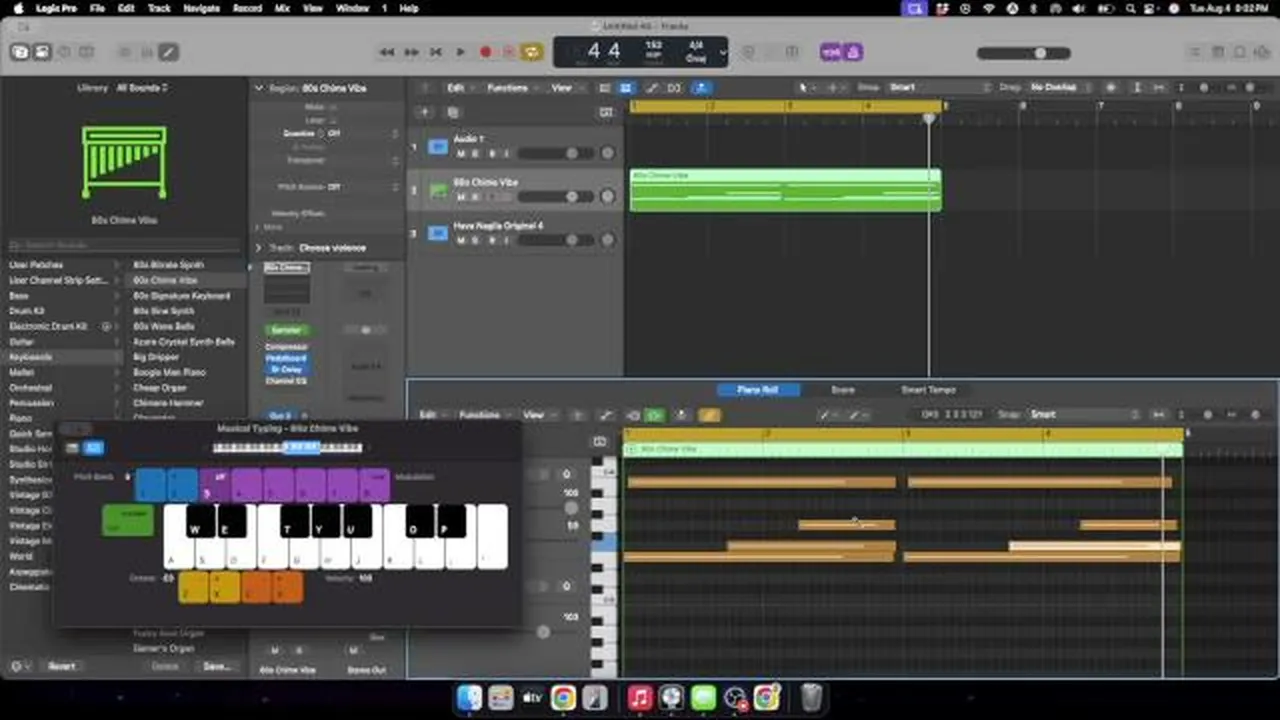Viewport: 1280px width, 720px height.
Task: Click the Audio 1 track icon
Action: [437, 147]
